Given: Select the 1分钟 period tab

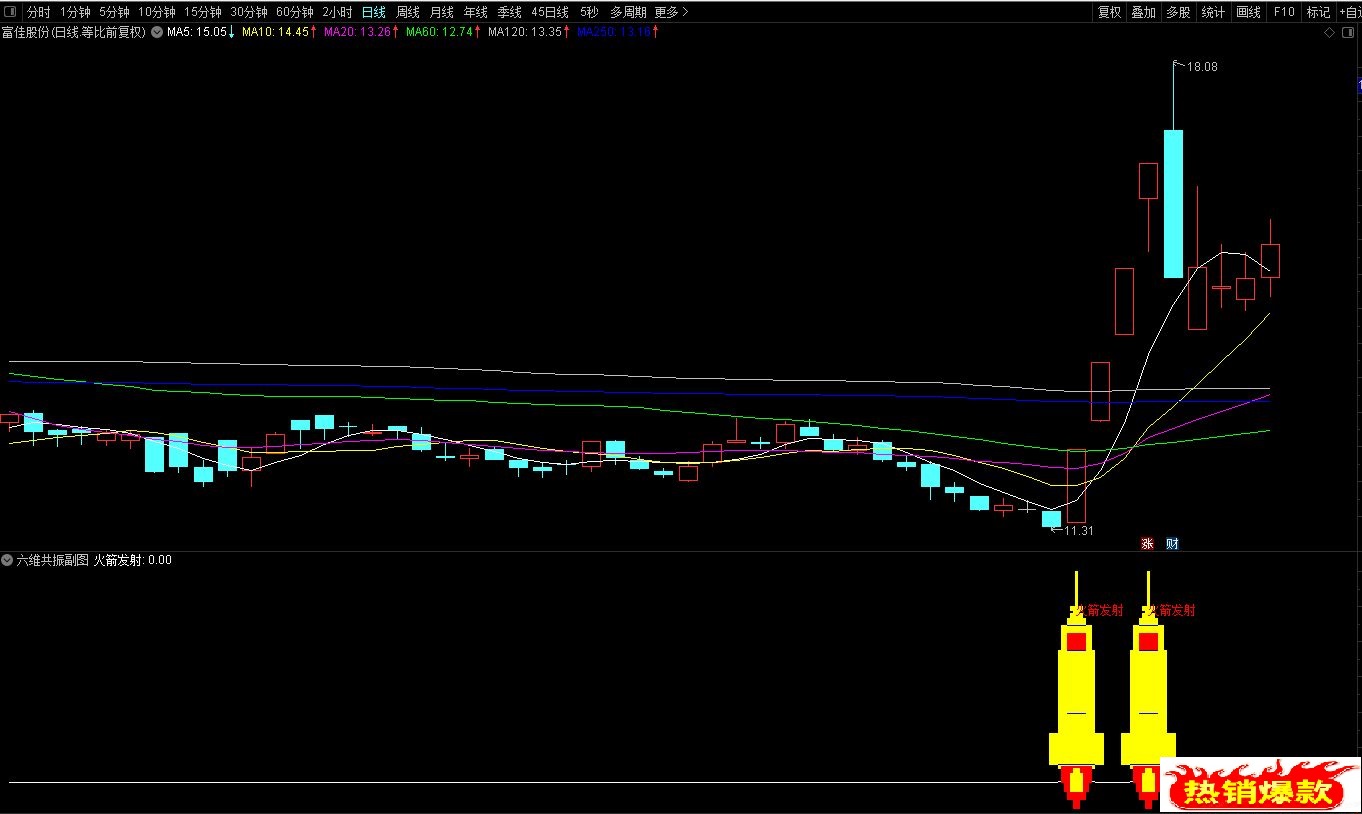Looking at the screenshot, I should [x=75, y=12].
